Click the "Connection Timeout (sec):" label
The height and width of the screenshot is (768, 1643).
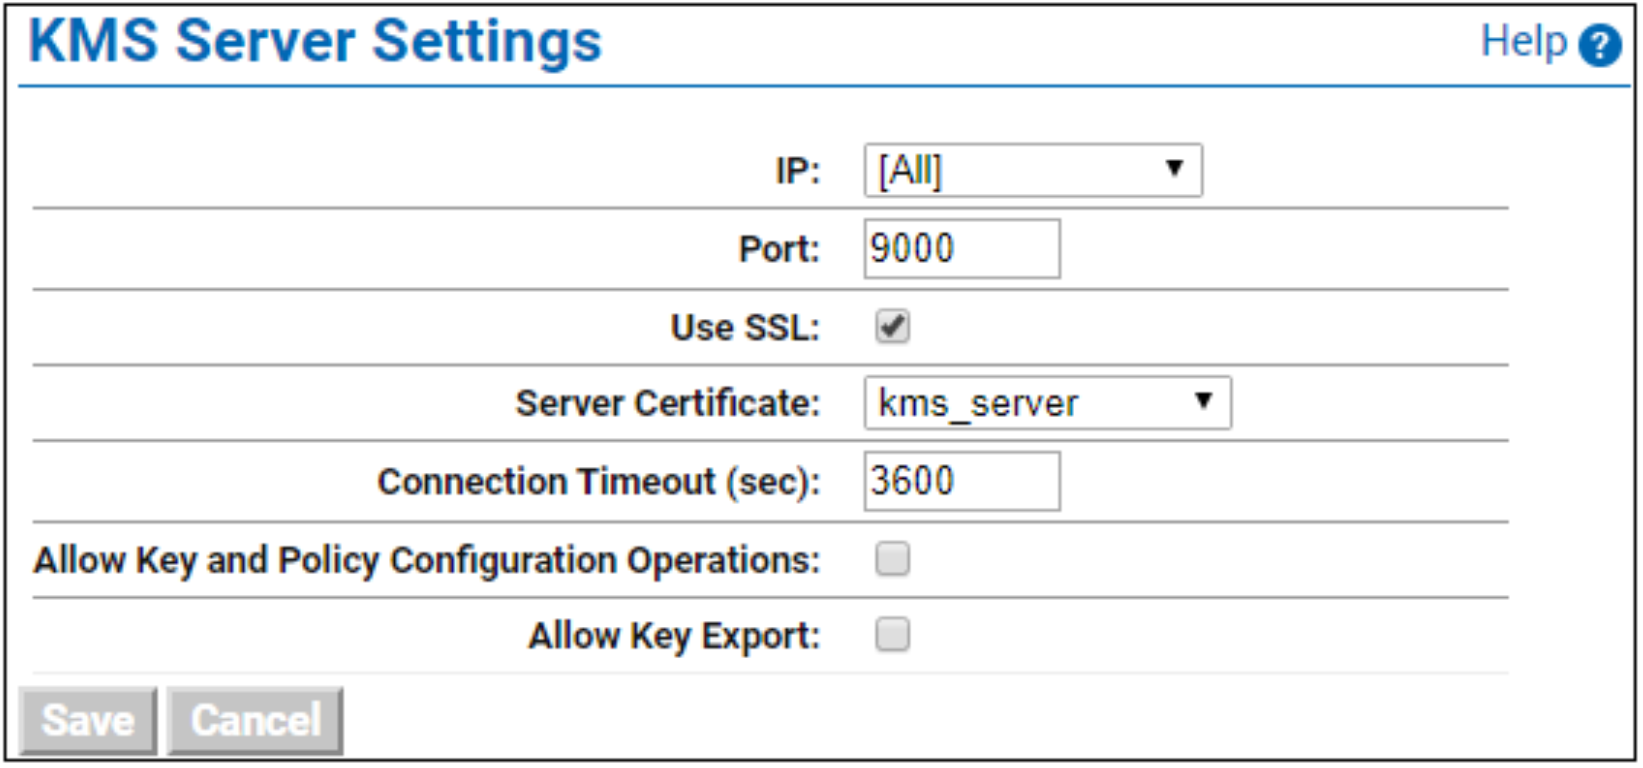pyautogui.click(x=598, y=482)
